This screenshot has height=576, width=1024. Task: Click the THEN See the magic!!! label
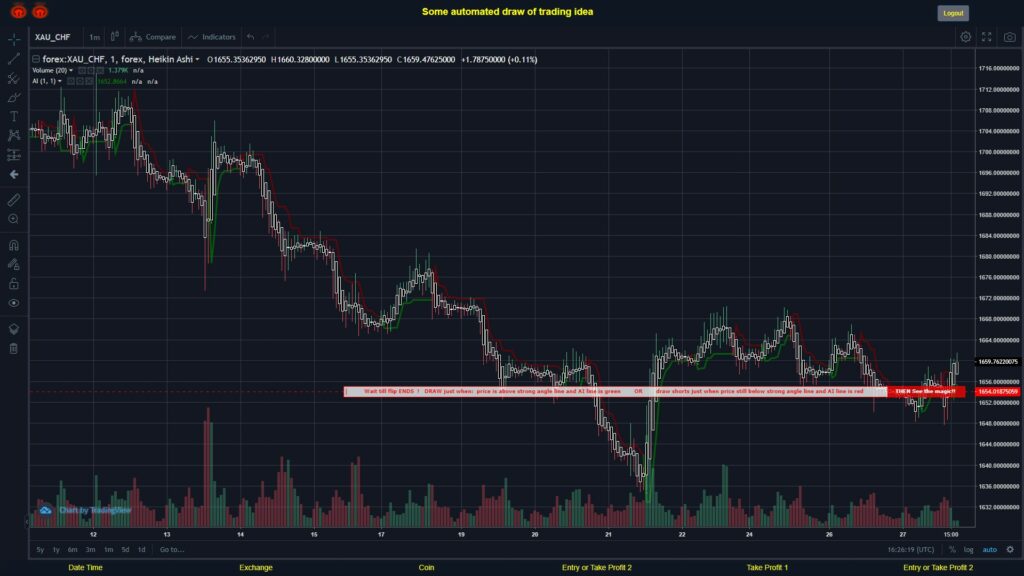pyautogui.click(x=925, y=391)
